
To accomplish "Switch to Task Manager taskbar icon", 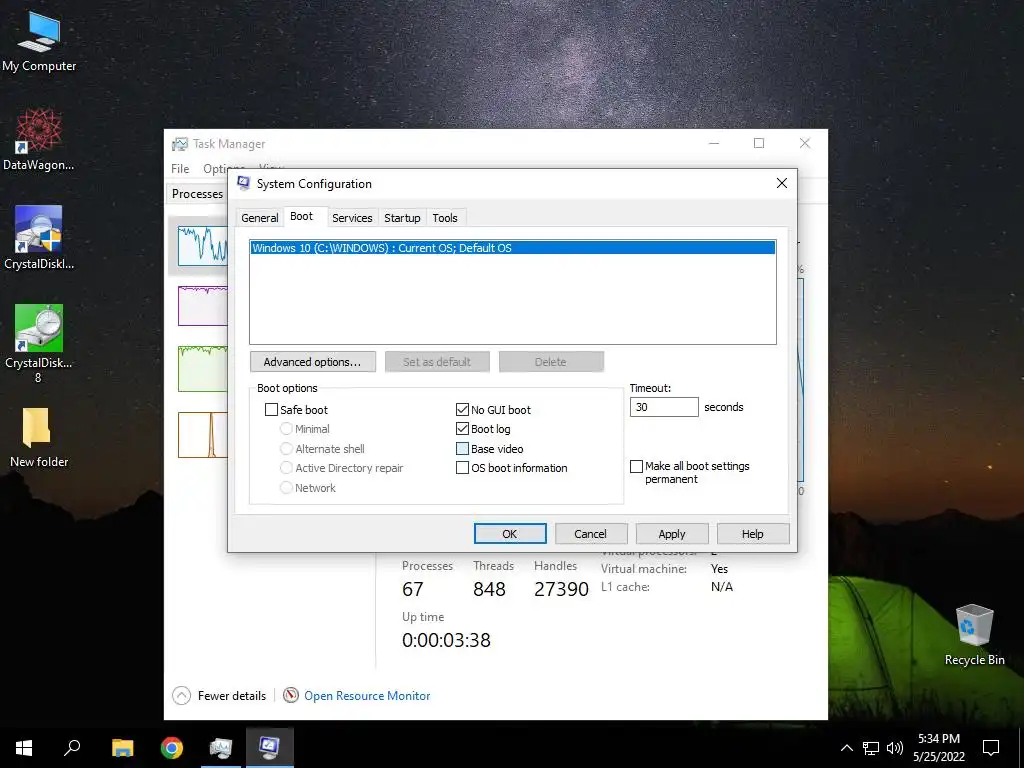I will (x=221, y=748).
